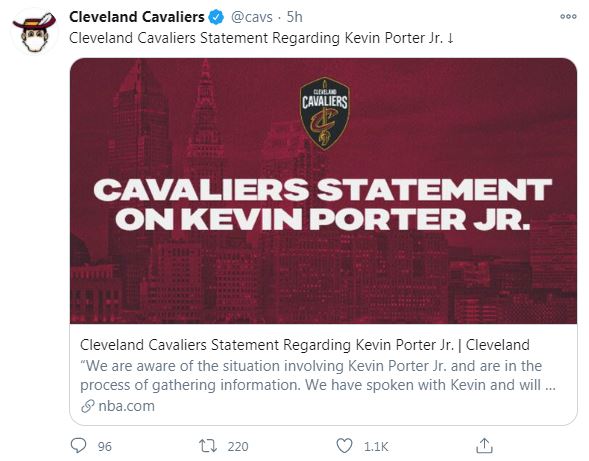The width and height of the screenshot is (589, 461).
Task: Click the card headline about Kevin Porter Jr.
Action: pos(305,345)
